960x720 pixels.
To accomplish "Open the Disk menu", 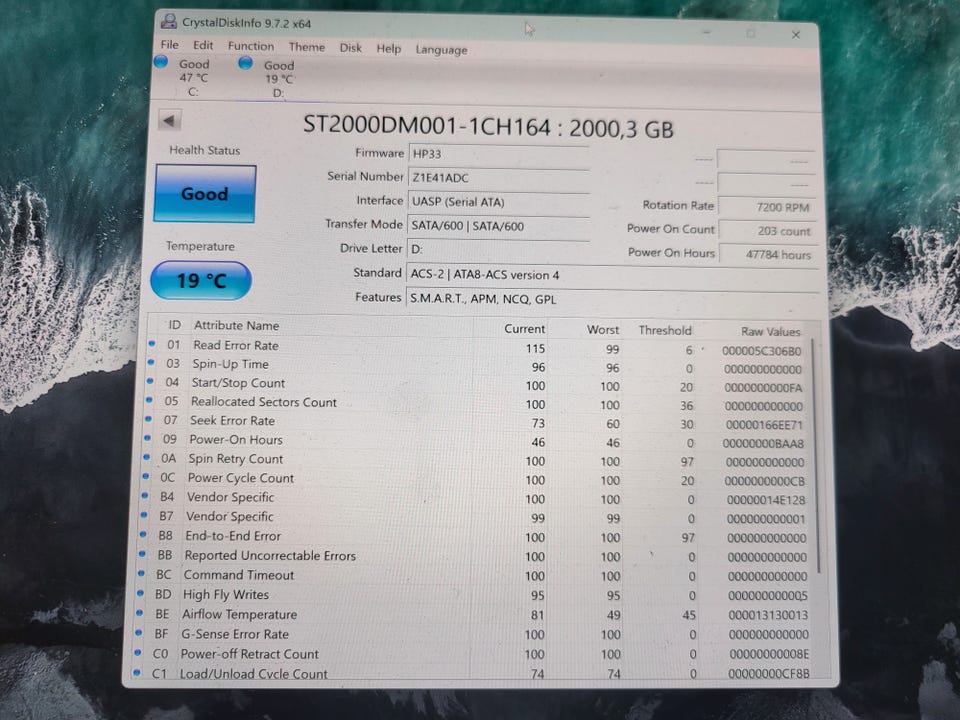I will tap(351, 48).
